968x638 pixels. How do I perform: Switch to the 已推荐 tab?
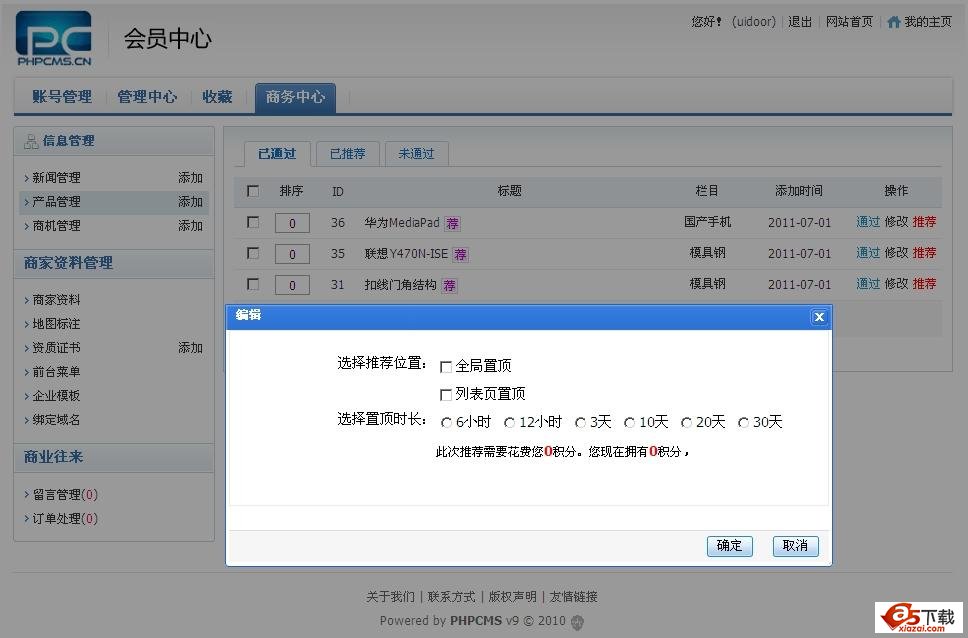point(348,154)
